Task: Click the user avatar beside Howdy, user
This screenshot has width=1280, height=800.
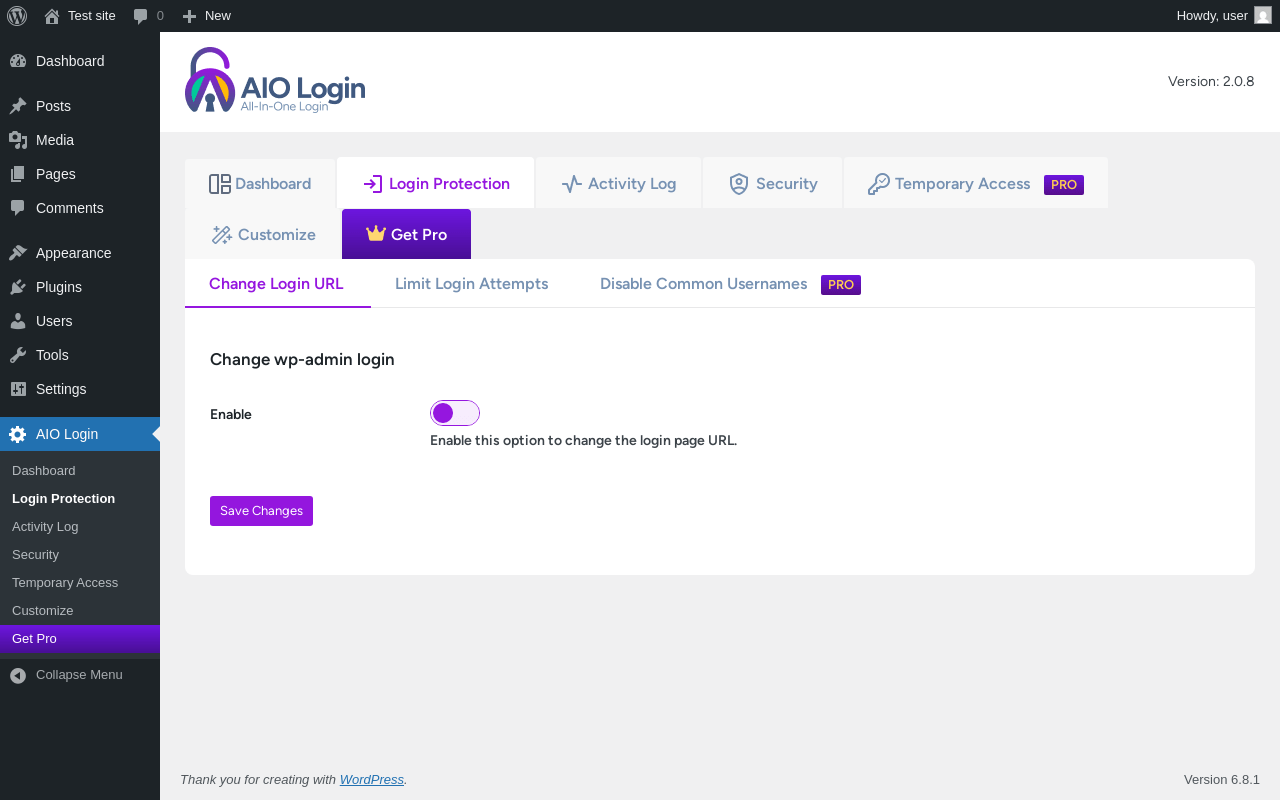Action: 1263,15
